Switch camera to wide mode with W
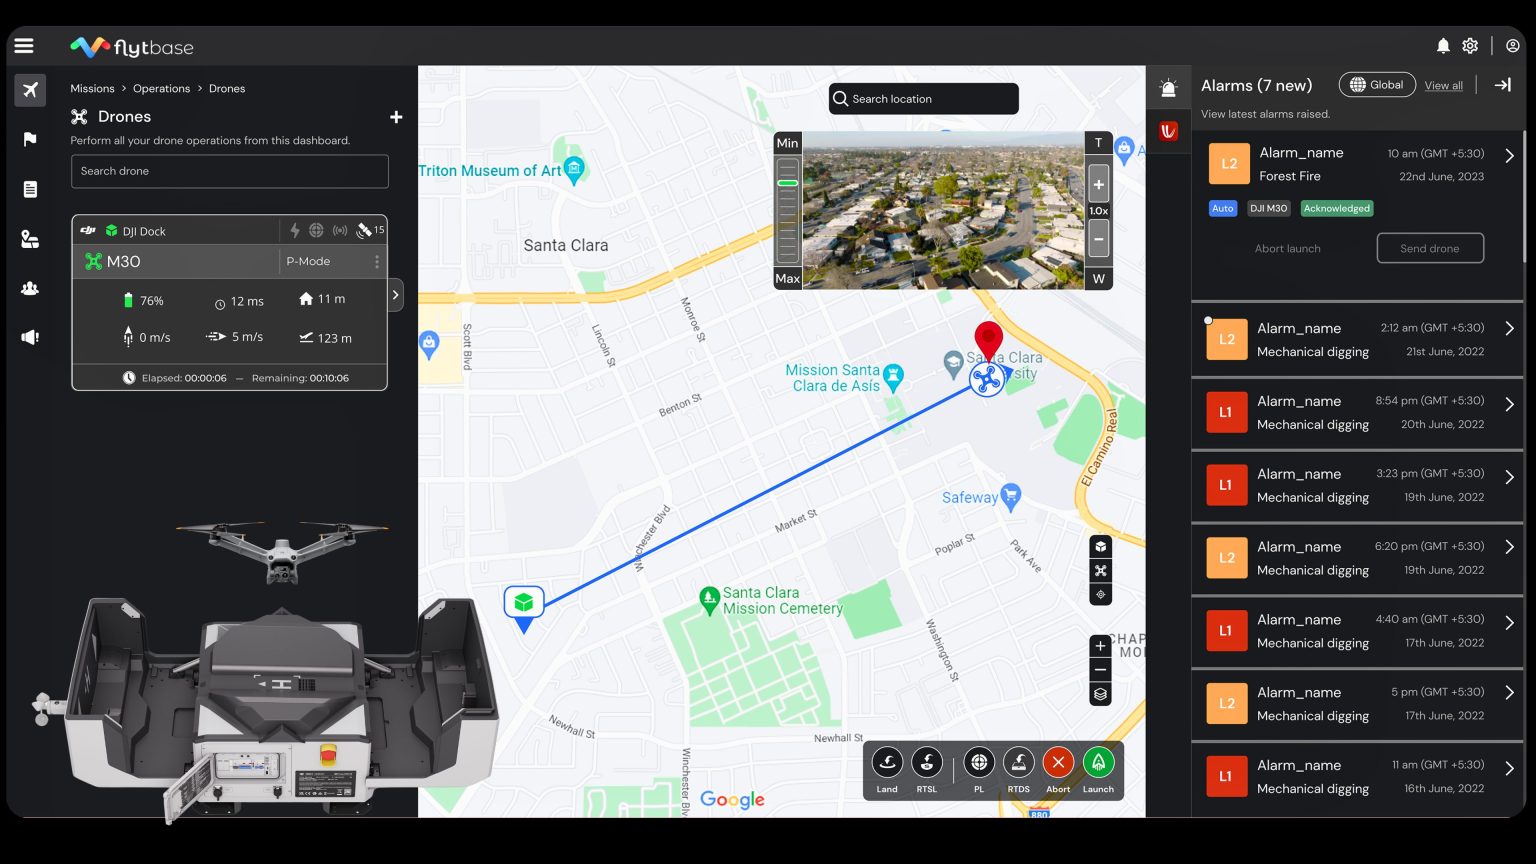Image resolution: width=1536 pixels, height=864 pixels. (1098, 278)
